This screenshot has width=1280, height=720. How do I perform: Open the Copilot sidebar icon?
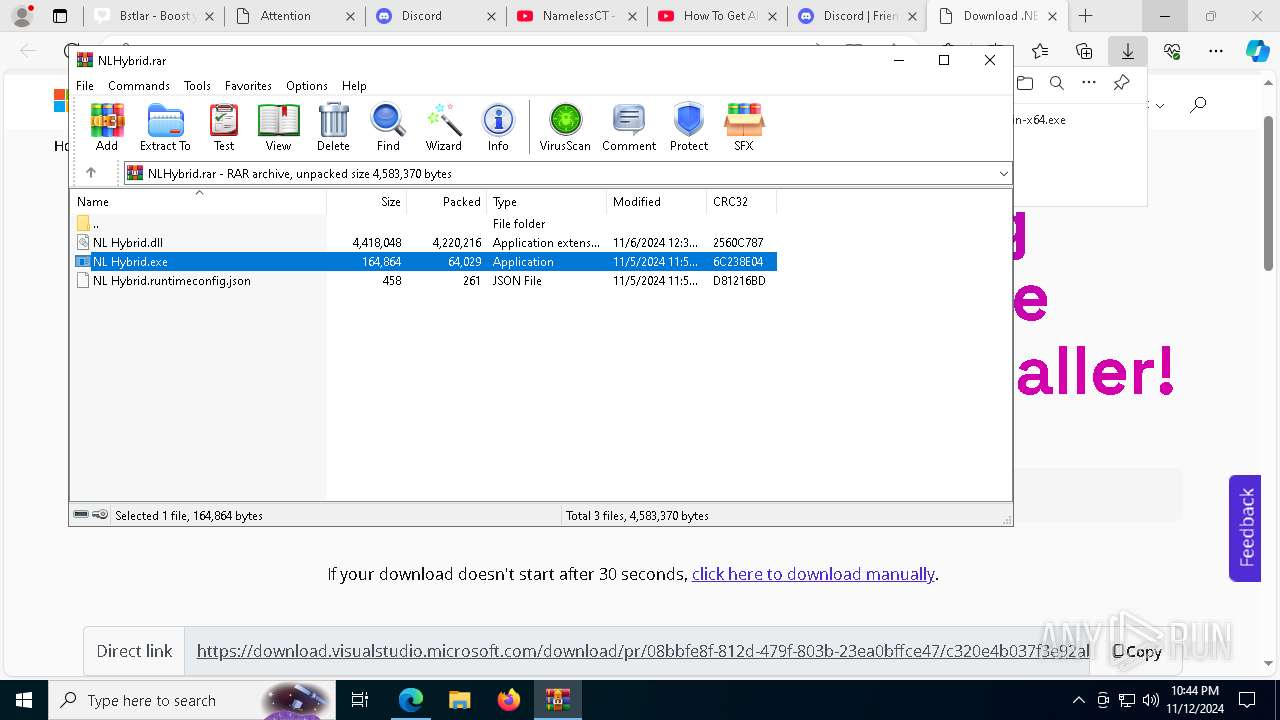point(1258,51)
